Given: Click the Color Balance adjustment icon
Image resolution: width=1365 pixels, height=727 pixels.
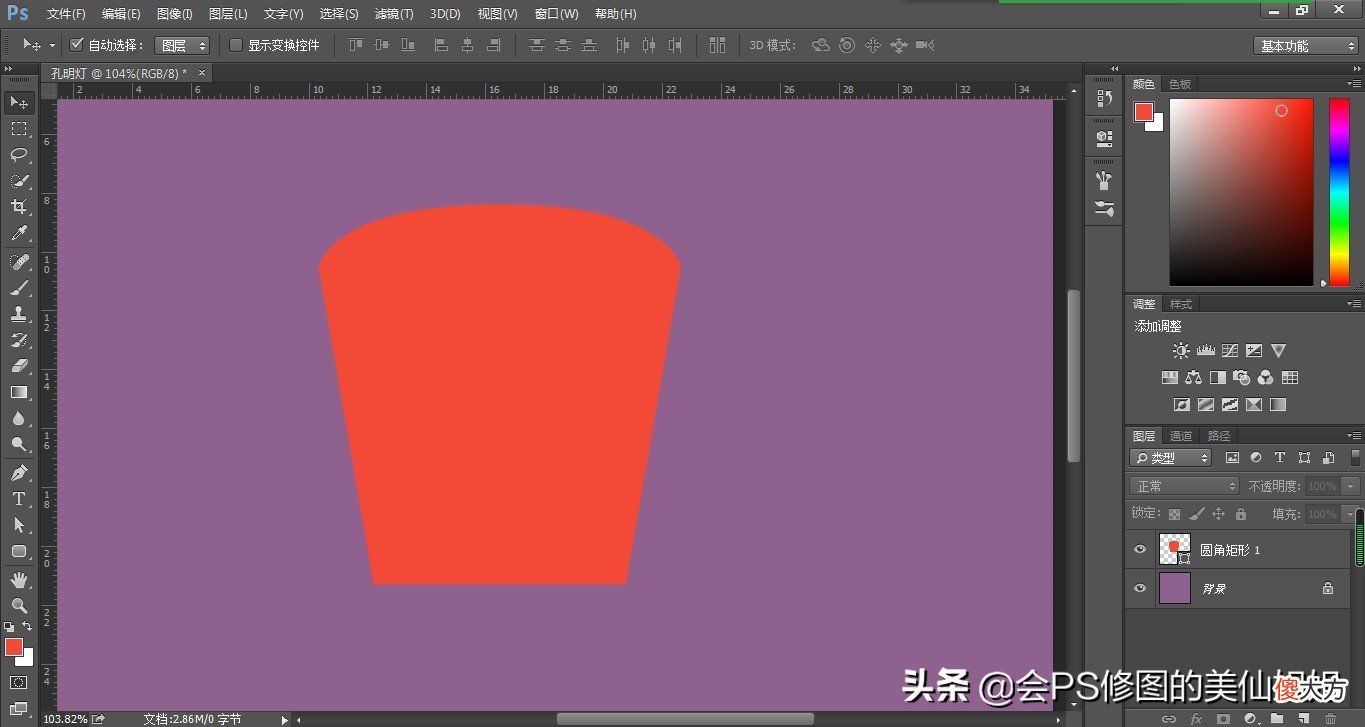Looking at the screenshot, I should (1193, 378).
